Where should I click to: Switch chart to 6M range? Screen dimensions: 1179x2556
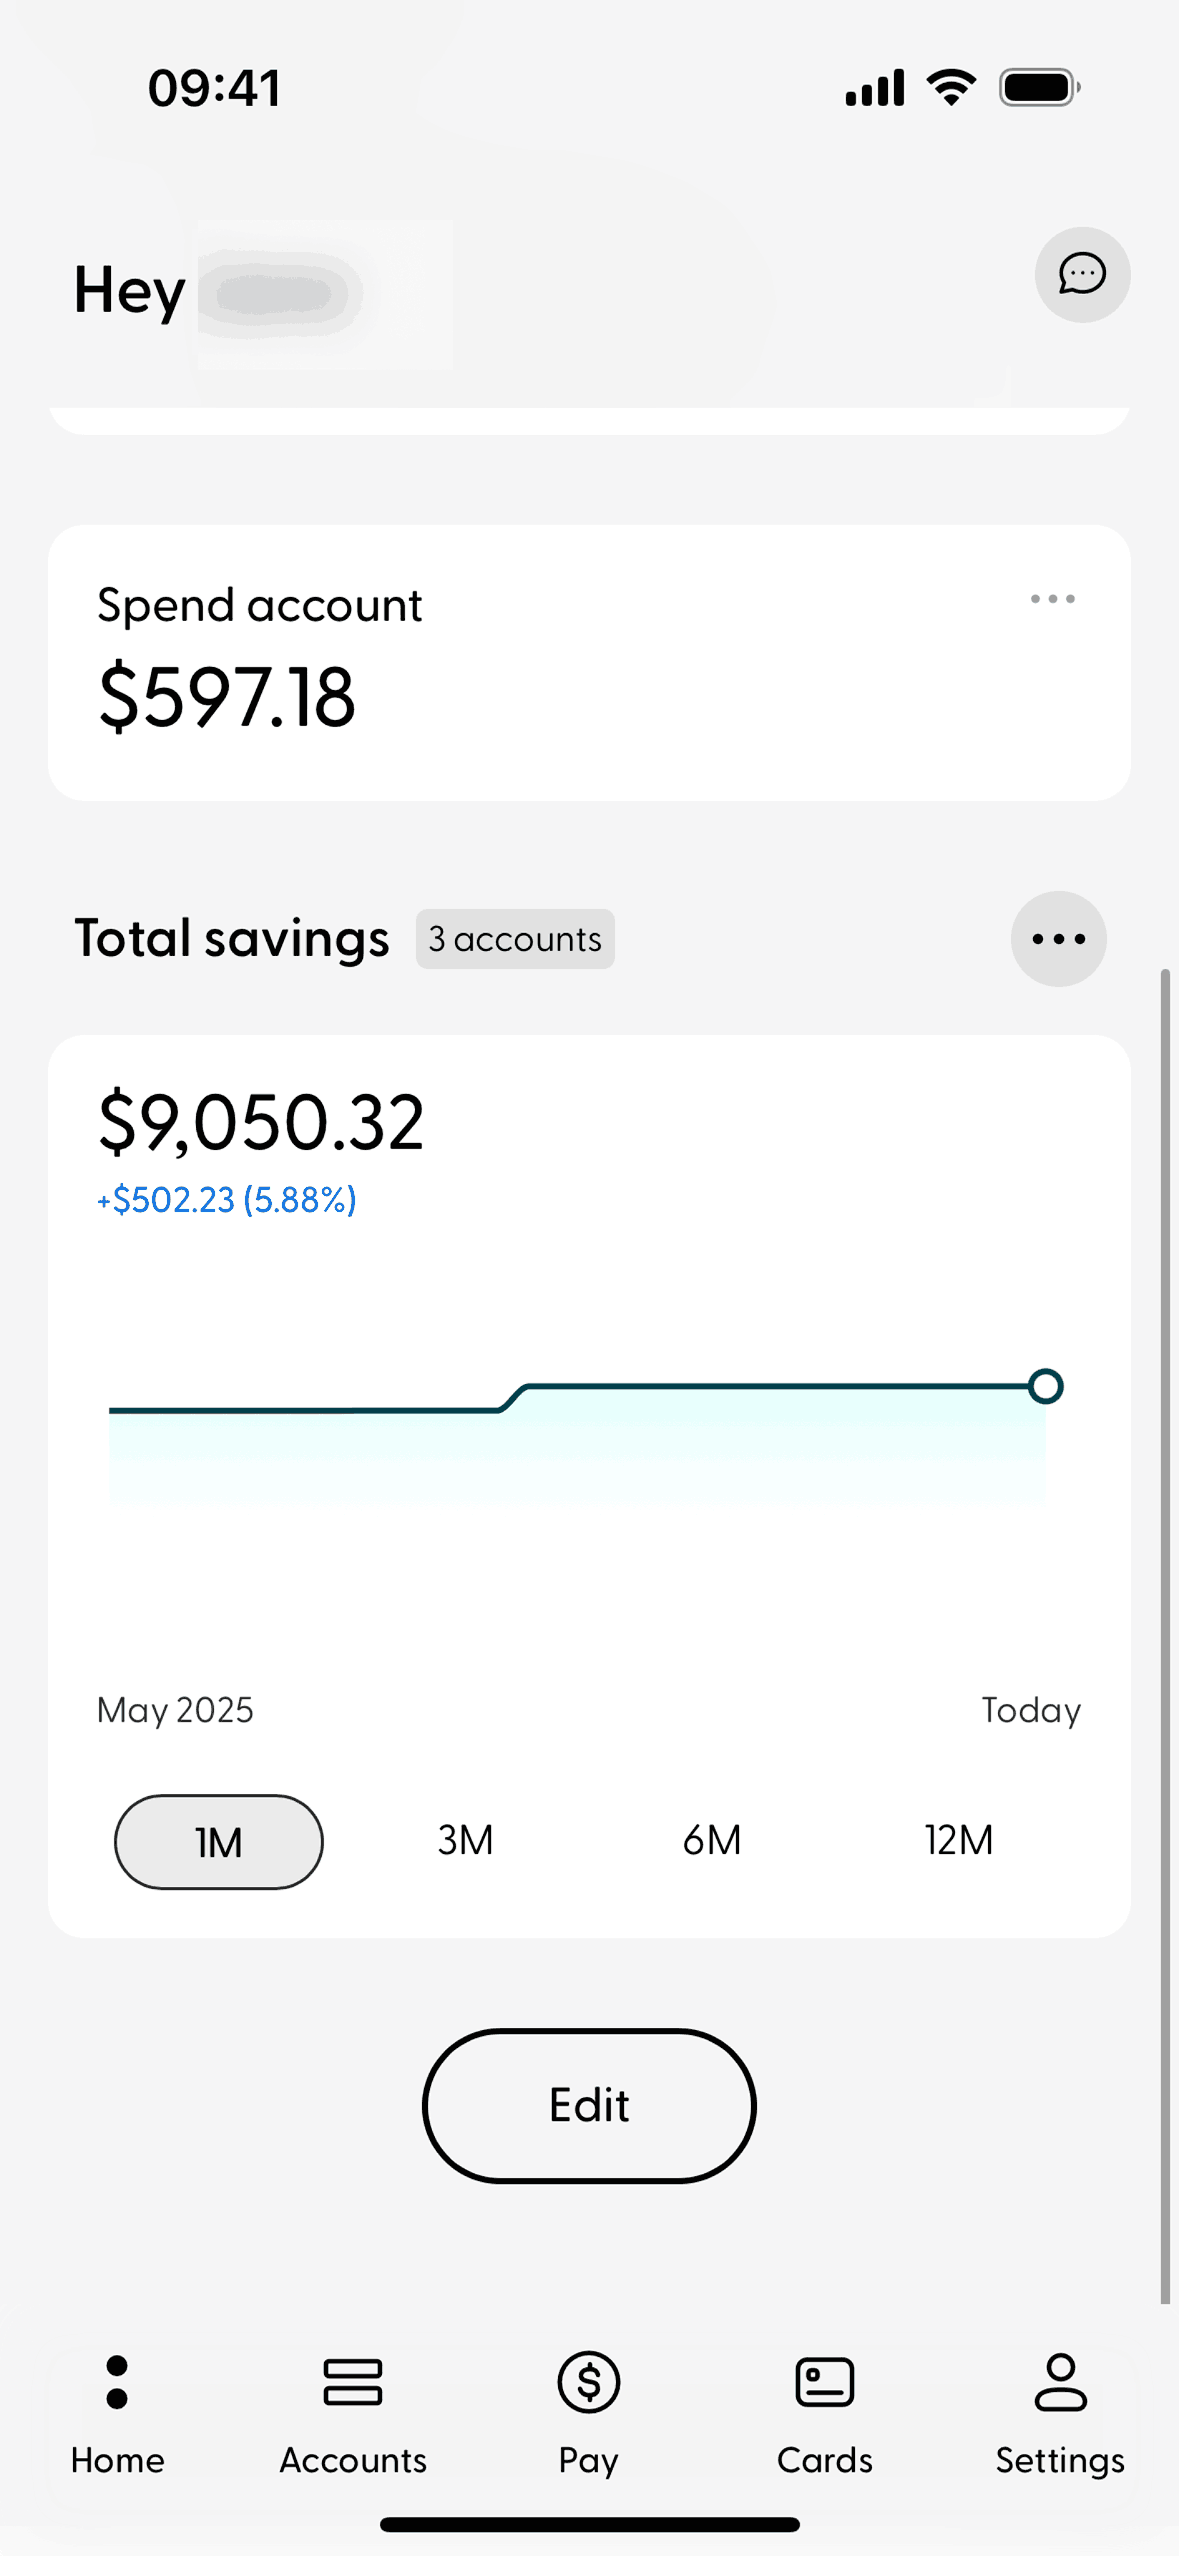click(712, 1840)
